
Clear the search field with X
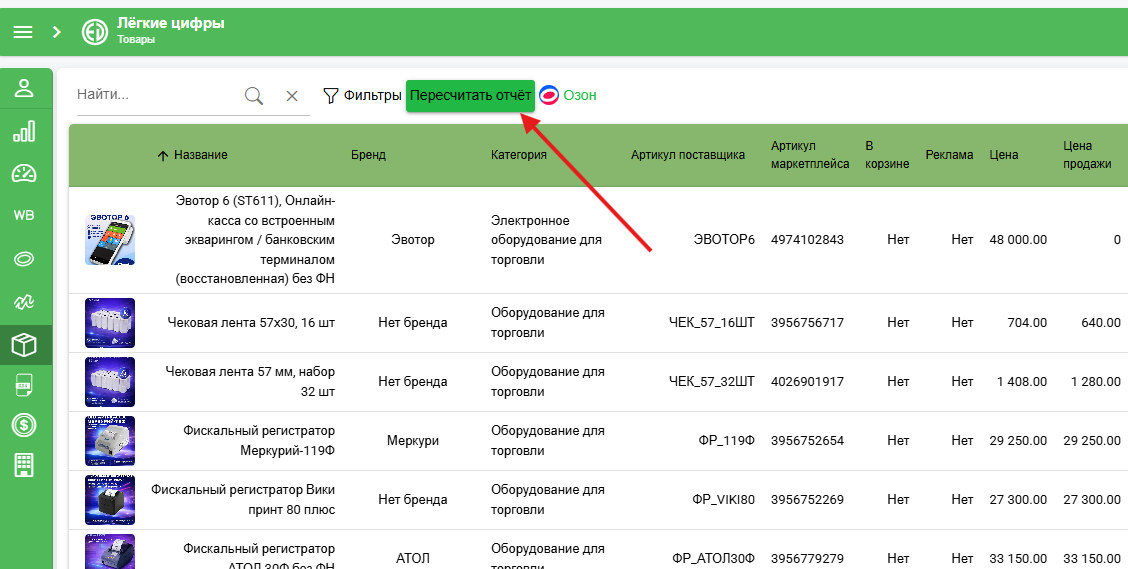point(291,96)
